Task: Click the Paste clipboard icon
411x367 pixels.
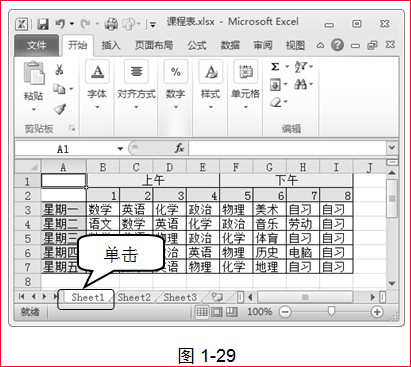Action: 34,72
